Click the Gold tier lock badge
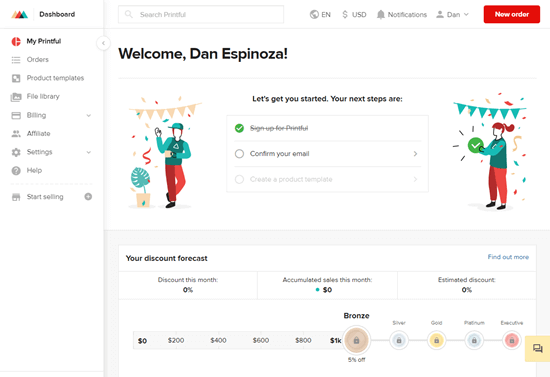This screenshot has width=550, height=377. [x=436, y=340]
